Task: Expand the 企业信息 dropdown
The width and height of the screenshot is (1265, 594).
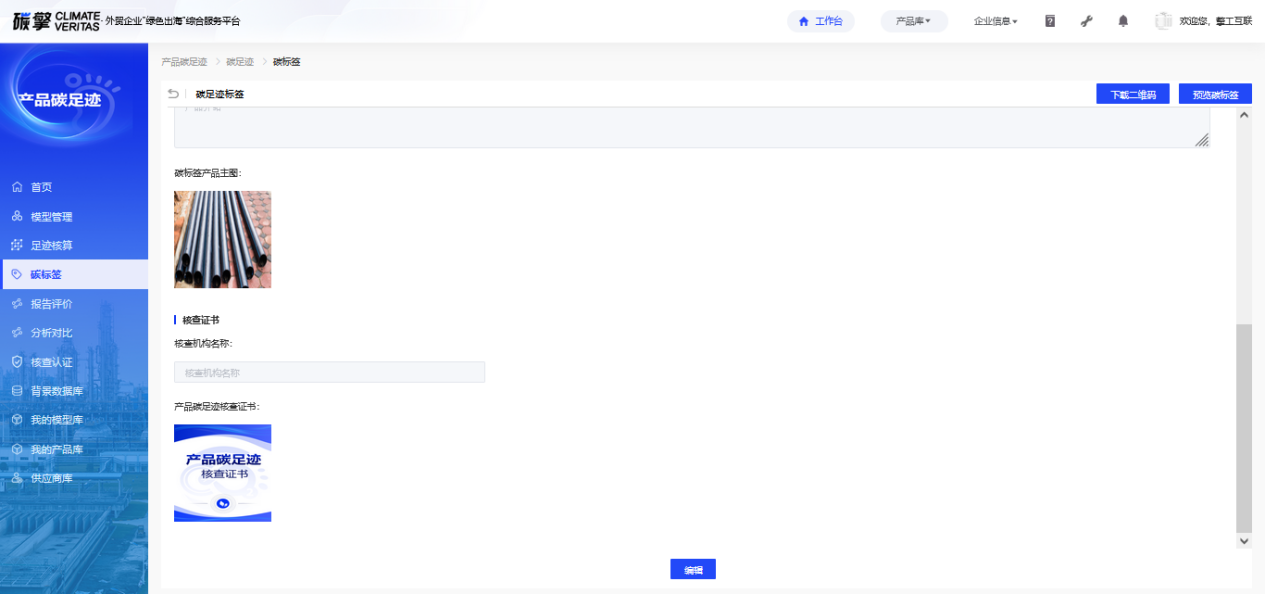Action: coord(995,21)
